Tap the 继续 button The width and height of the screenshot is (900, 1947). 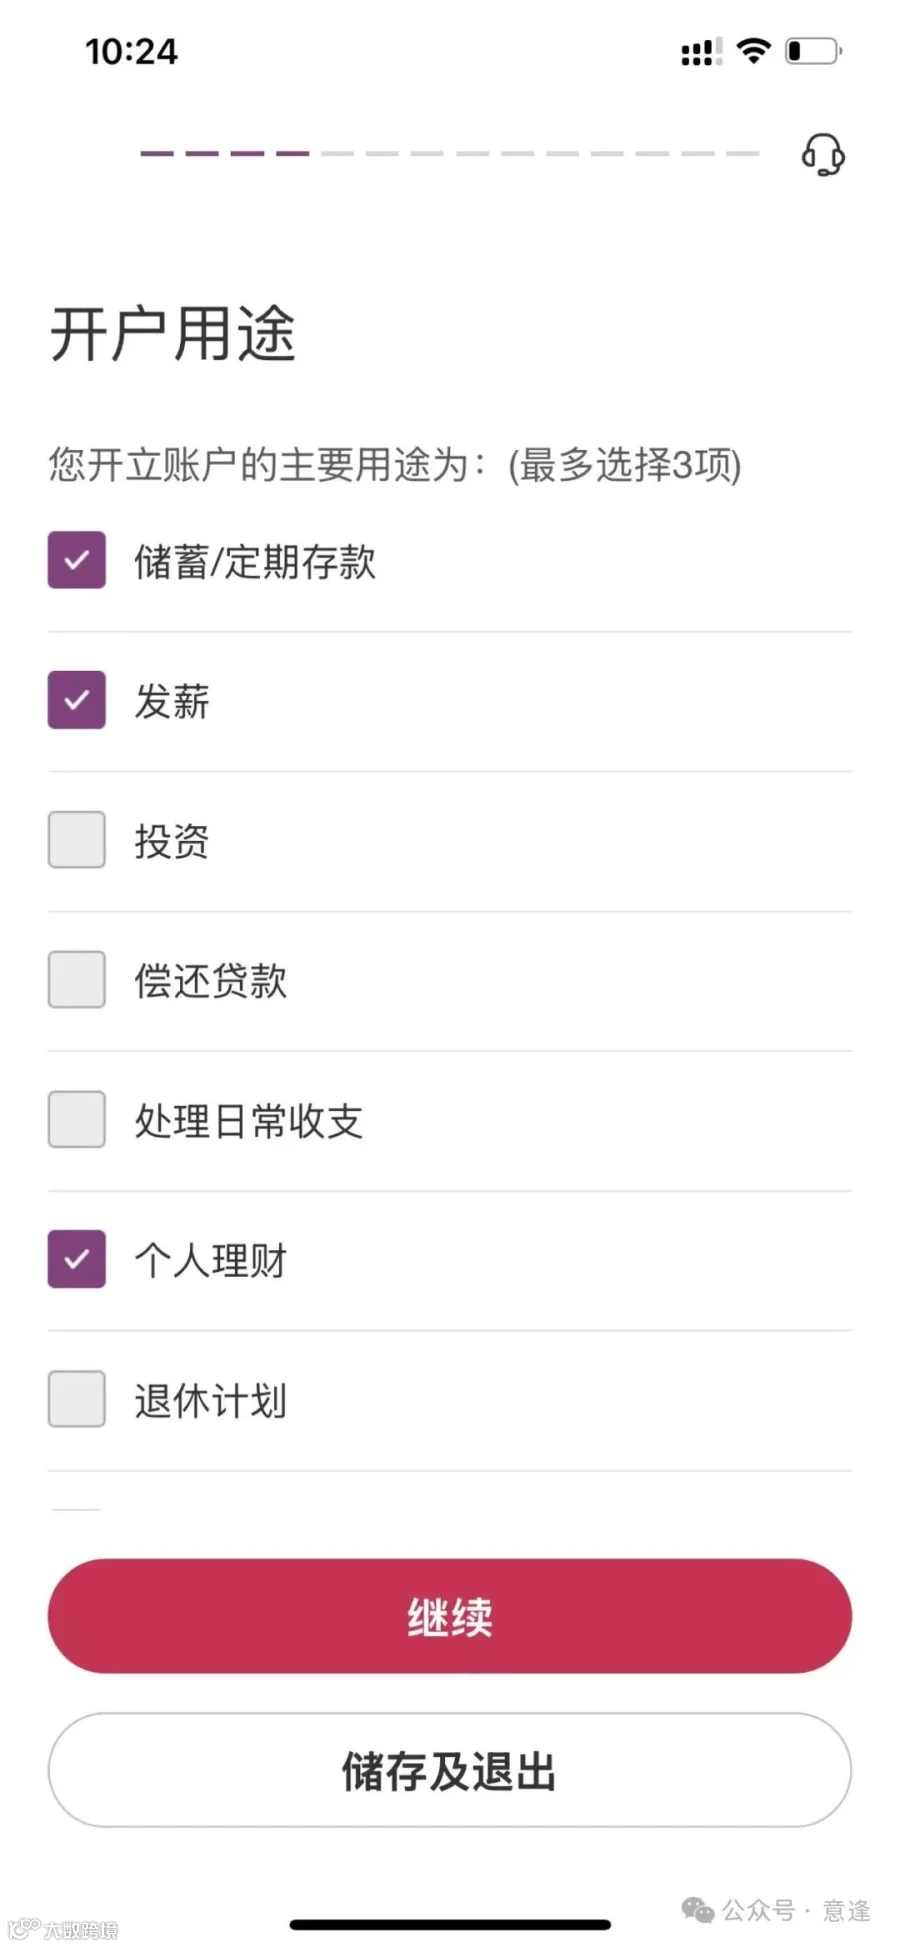pyautogui.click(x=450, y=1616)
